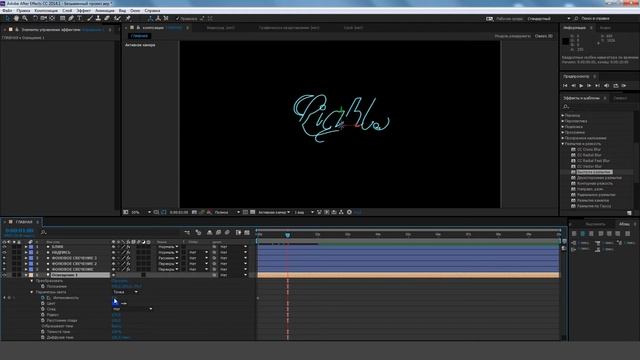This screenshot has height=360, width=640.
Task: Click the light Цвет color swatch
Action: point(115,303)
